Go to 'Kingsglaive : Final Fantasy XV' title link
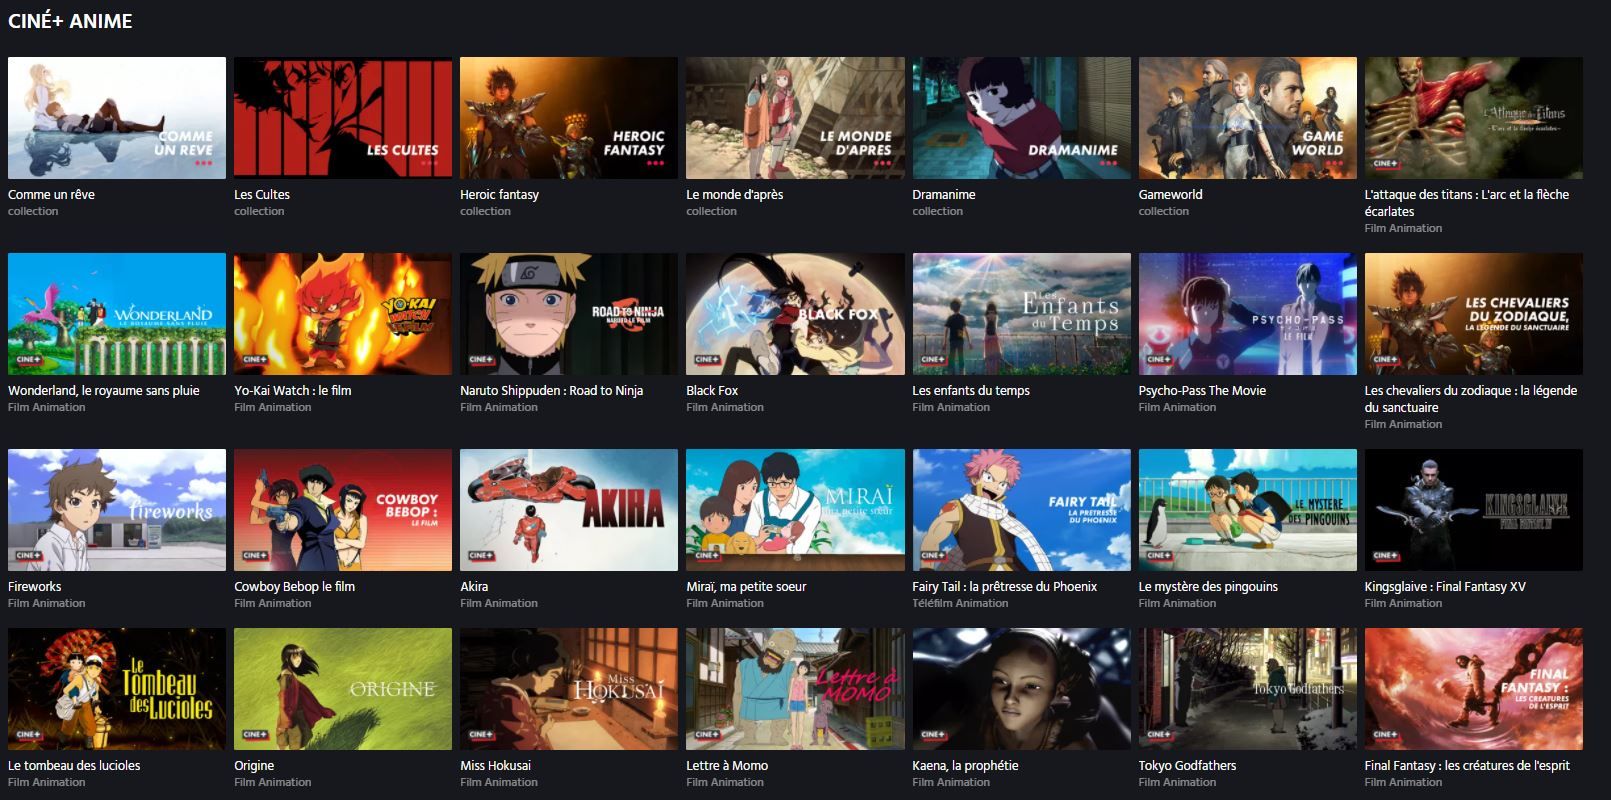 pyautogui.click(x=1445, y=586)
